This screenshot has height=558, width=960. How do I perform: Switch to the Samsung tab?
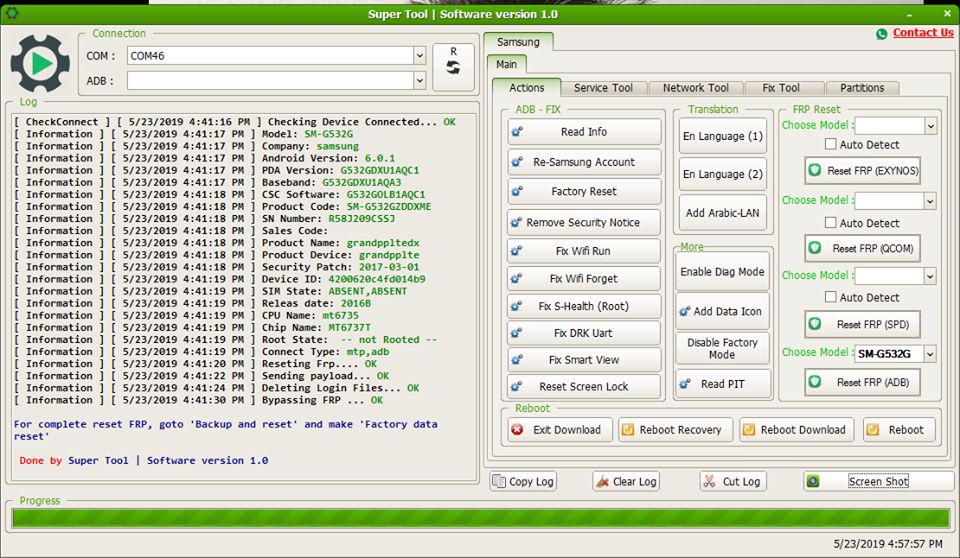point(518,42)
